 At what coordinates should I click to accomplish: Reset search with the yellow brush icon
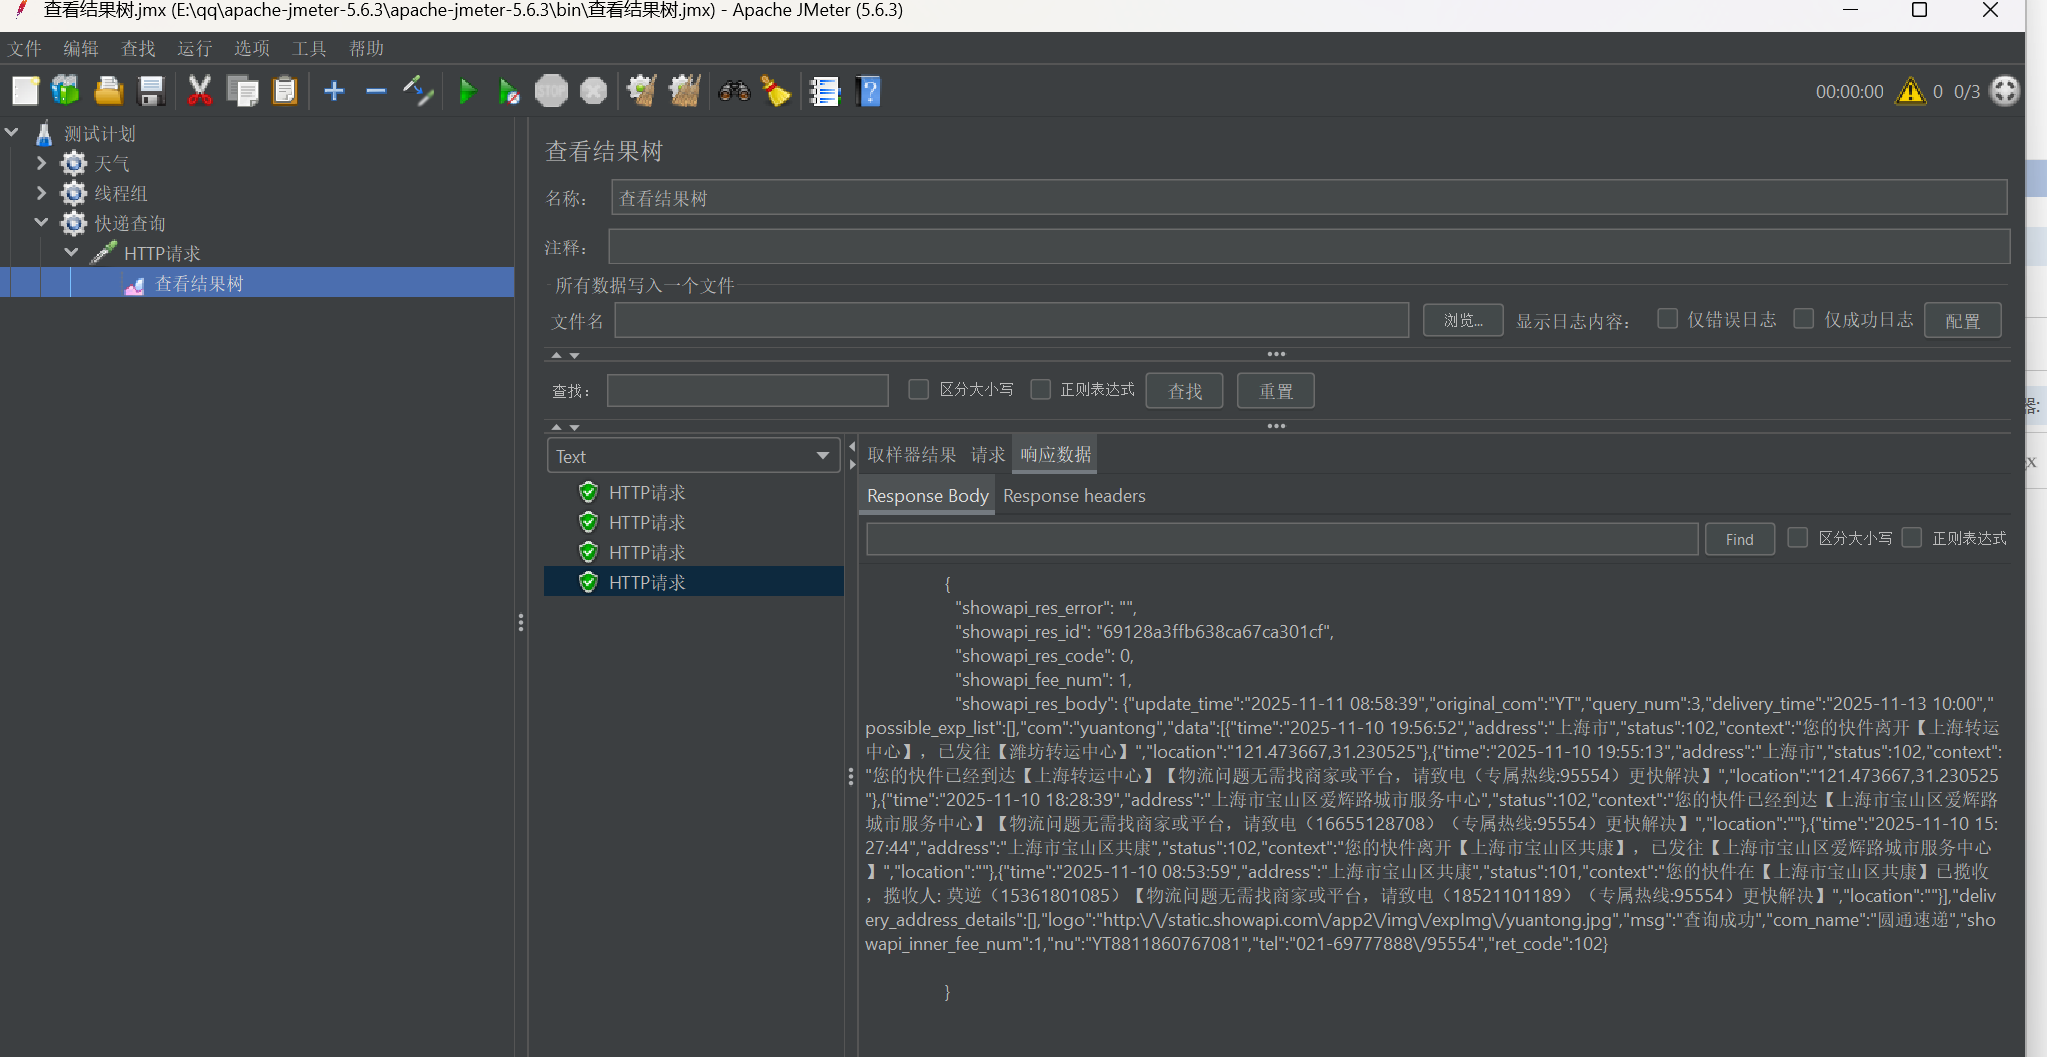776,91
